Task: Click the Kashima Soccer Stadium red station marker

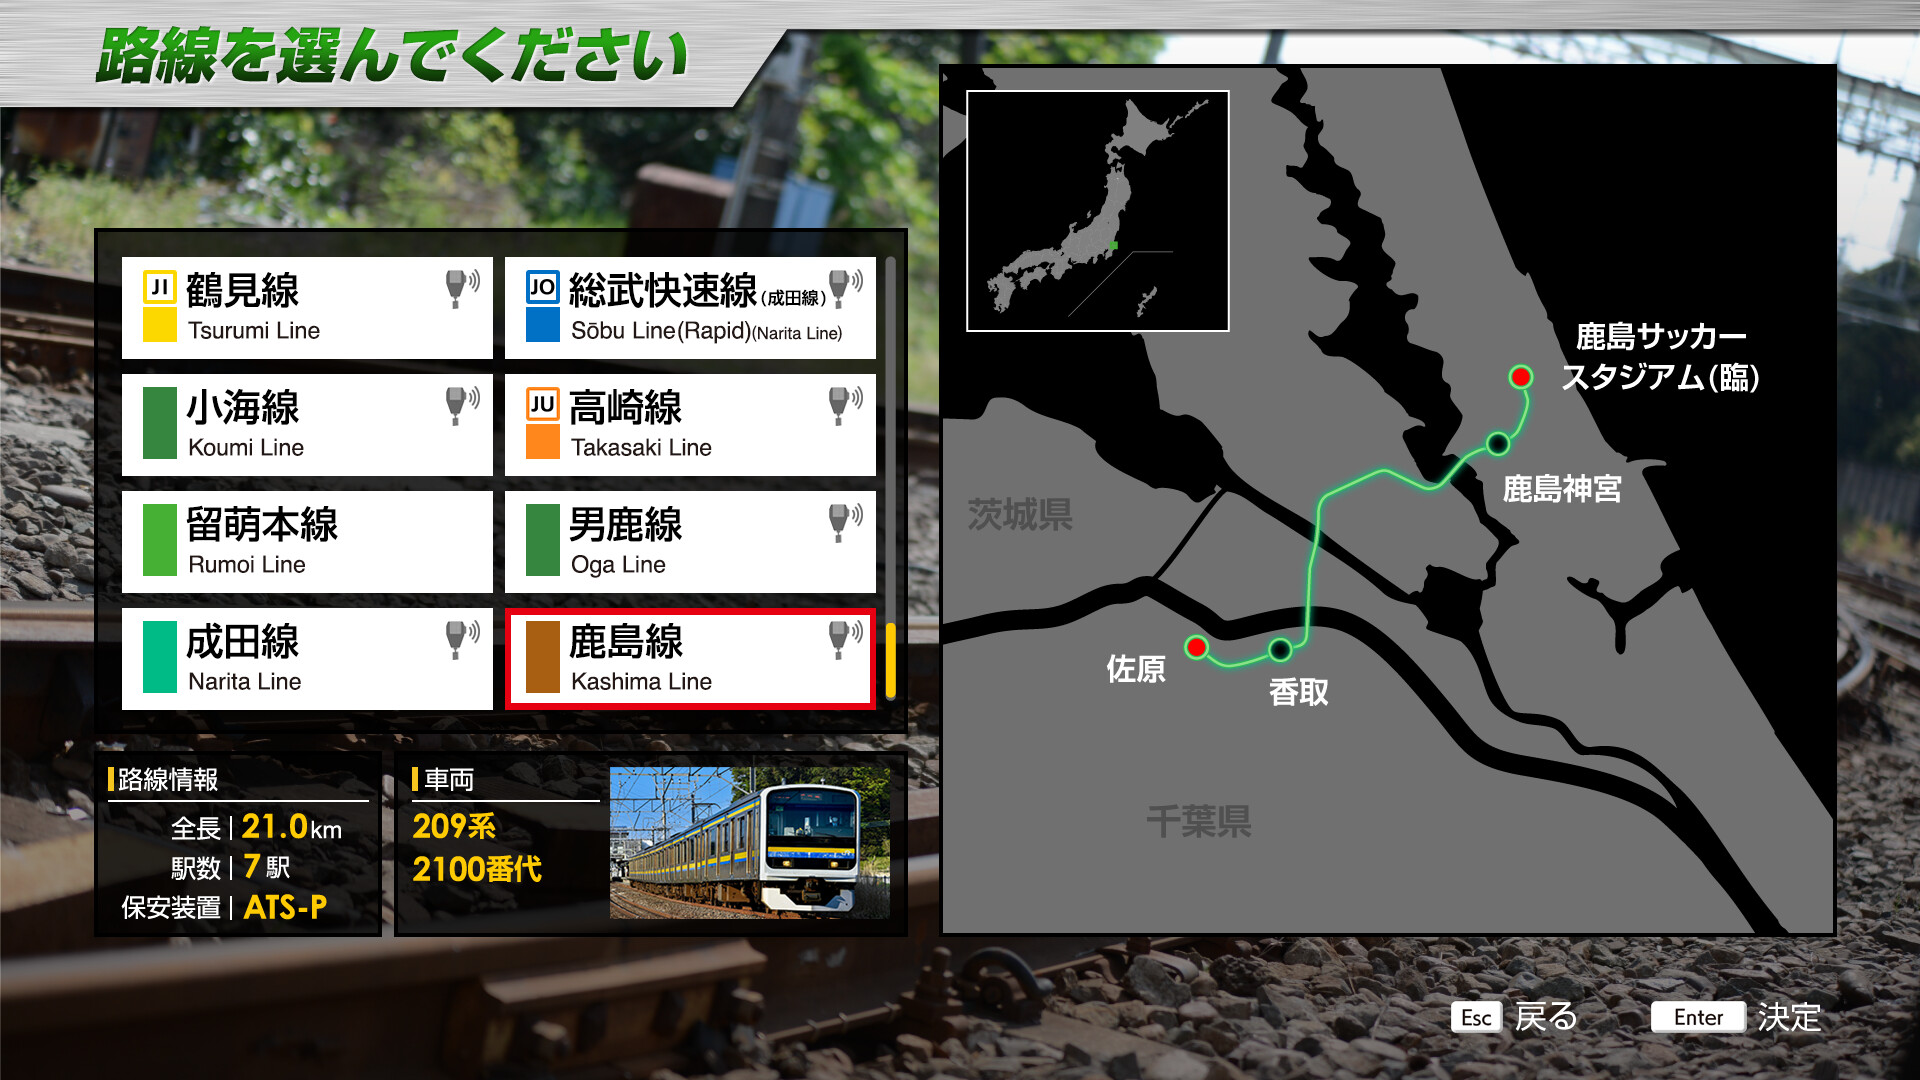Action: (x=1522, y=378)
